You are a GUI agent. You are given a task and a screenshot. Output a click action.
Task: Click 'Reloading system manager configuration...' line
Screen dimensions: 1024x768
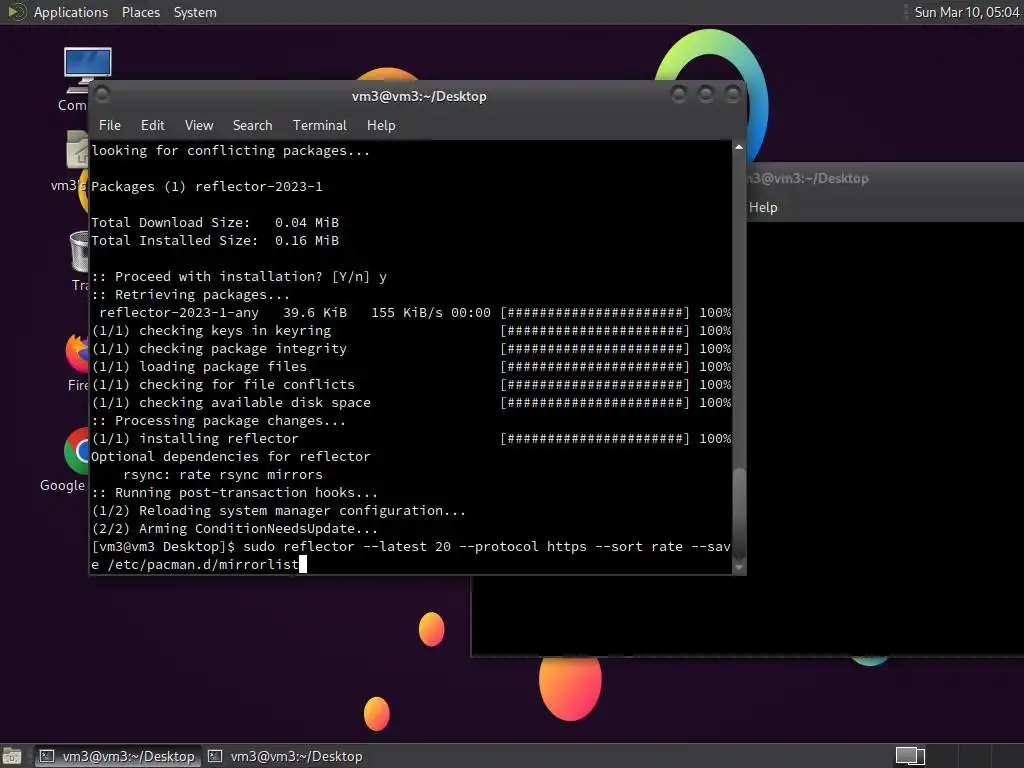(x=279, y=511)
